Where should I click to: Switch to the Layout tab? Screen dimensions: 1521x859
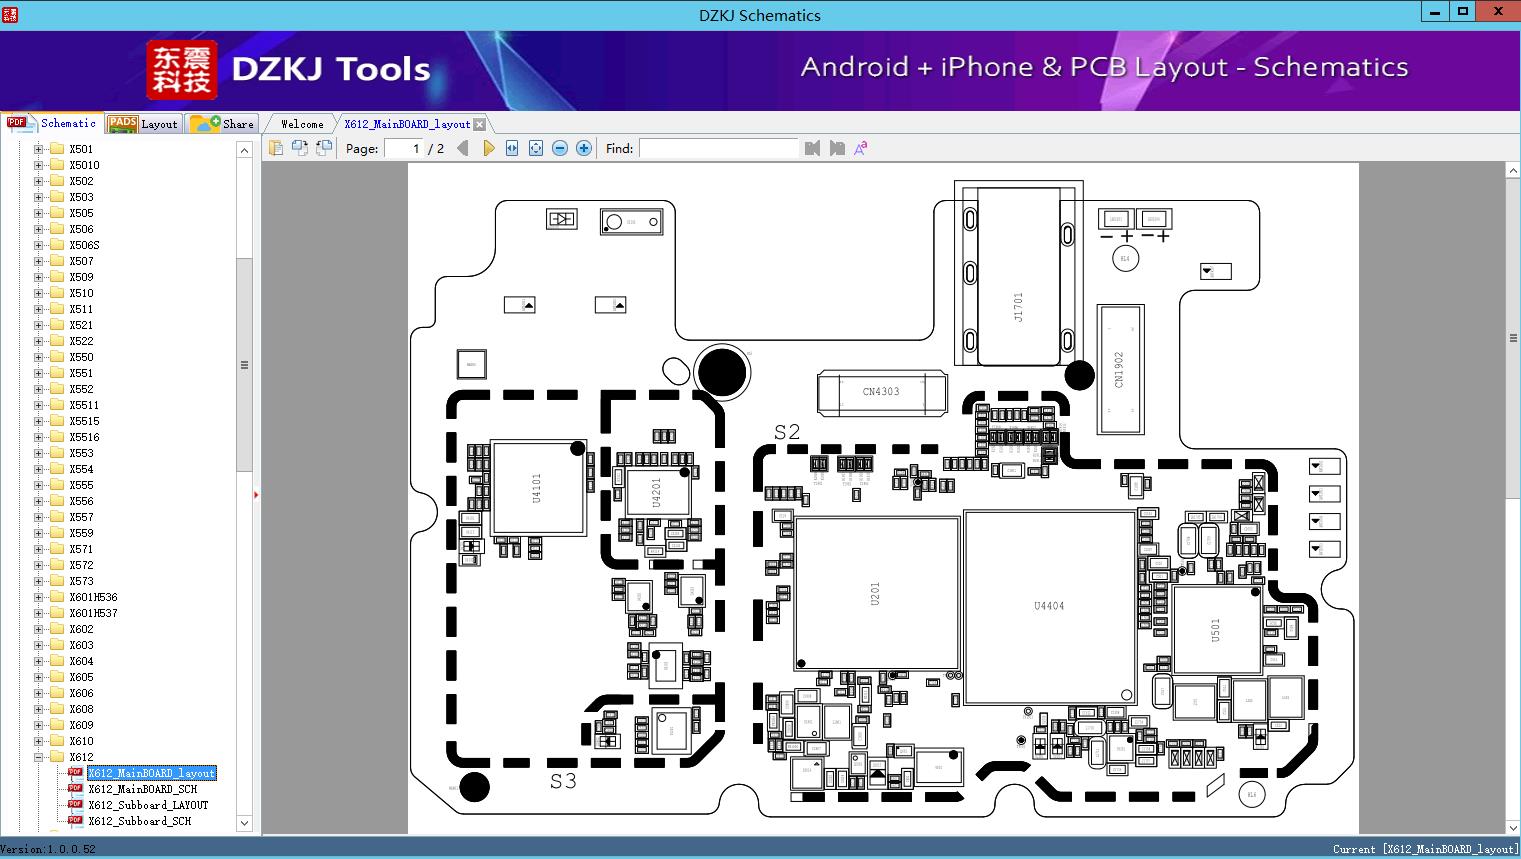144,124
